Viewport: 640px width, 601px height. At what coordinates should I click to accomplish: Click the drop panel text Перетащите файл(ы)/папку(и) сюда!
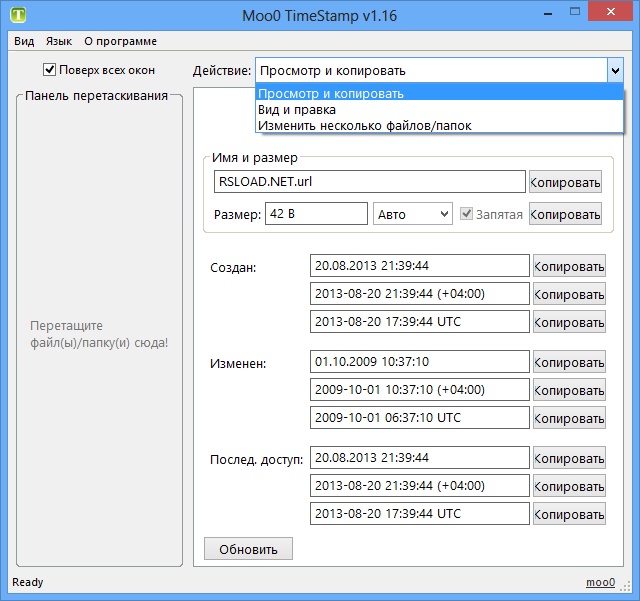point(99,334)
